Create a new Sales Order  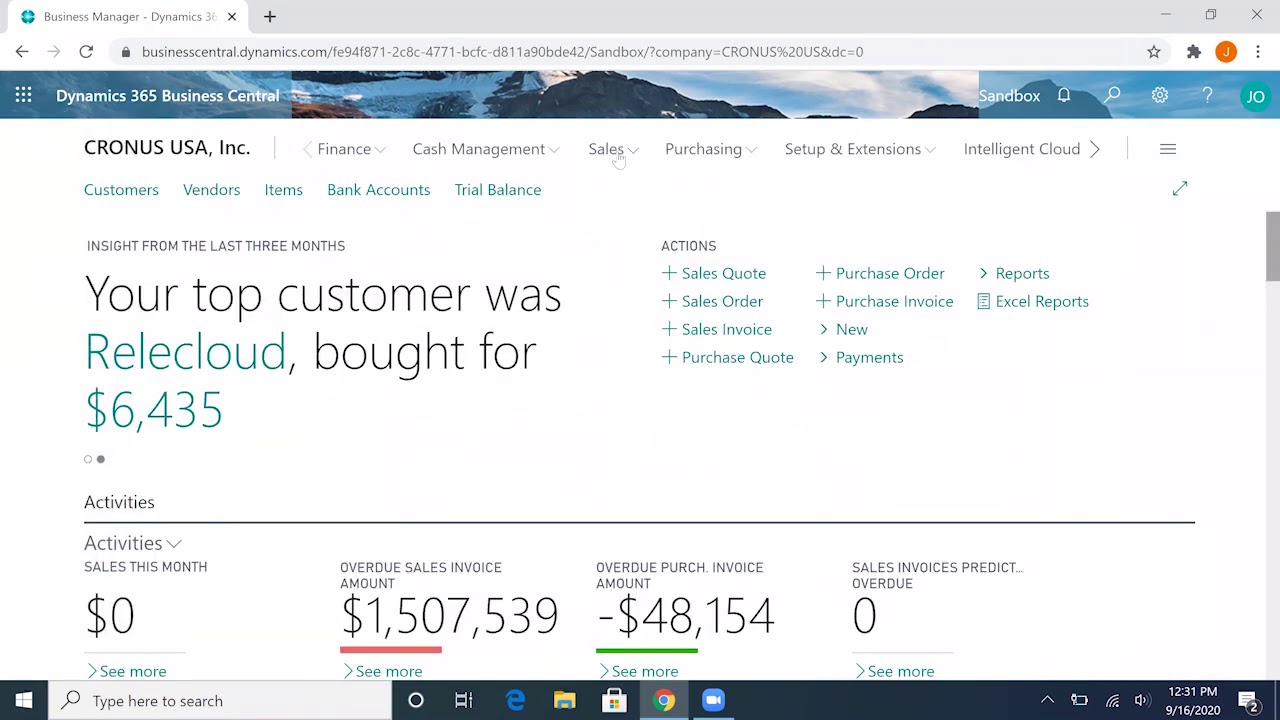coord(712,301)
